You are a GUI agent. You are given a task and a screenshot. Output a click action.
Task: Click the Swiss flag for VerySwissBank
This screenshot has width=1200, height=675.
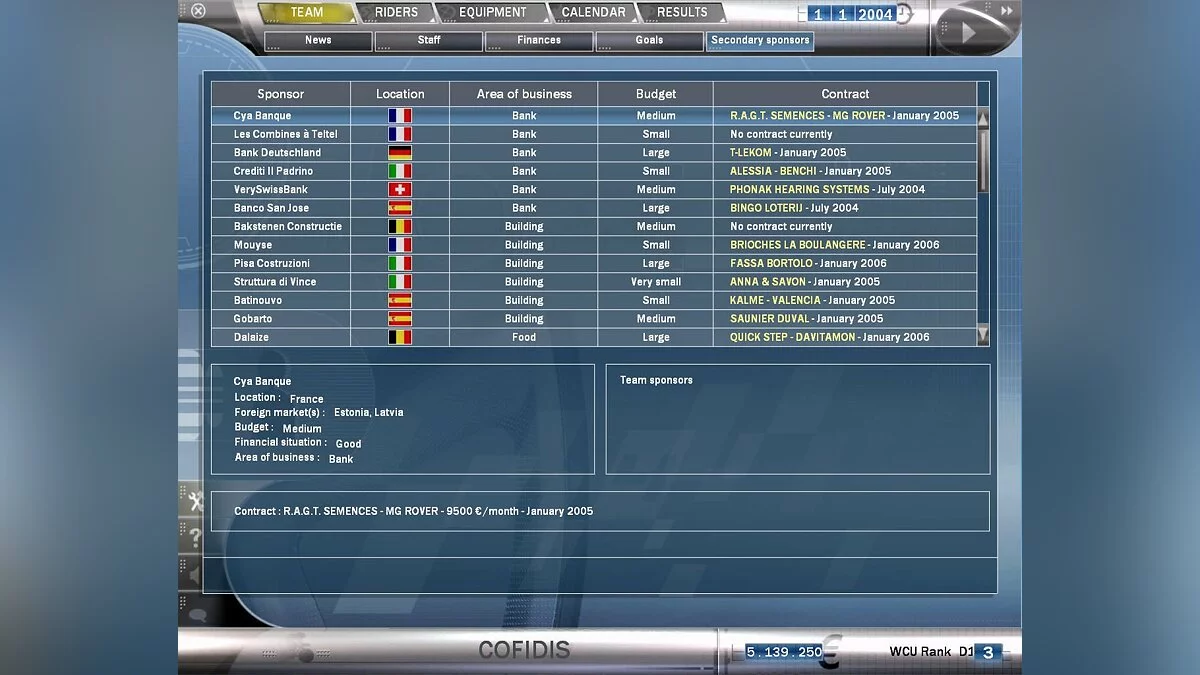click(x=400, y=190)
